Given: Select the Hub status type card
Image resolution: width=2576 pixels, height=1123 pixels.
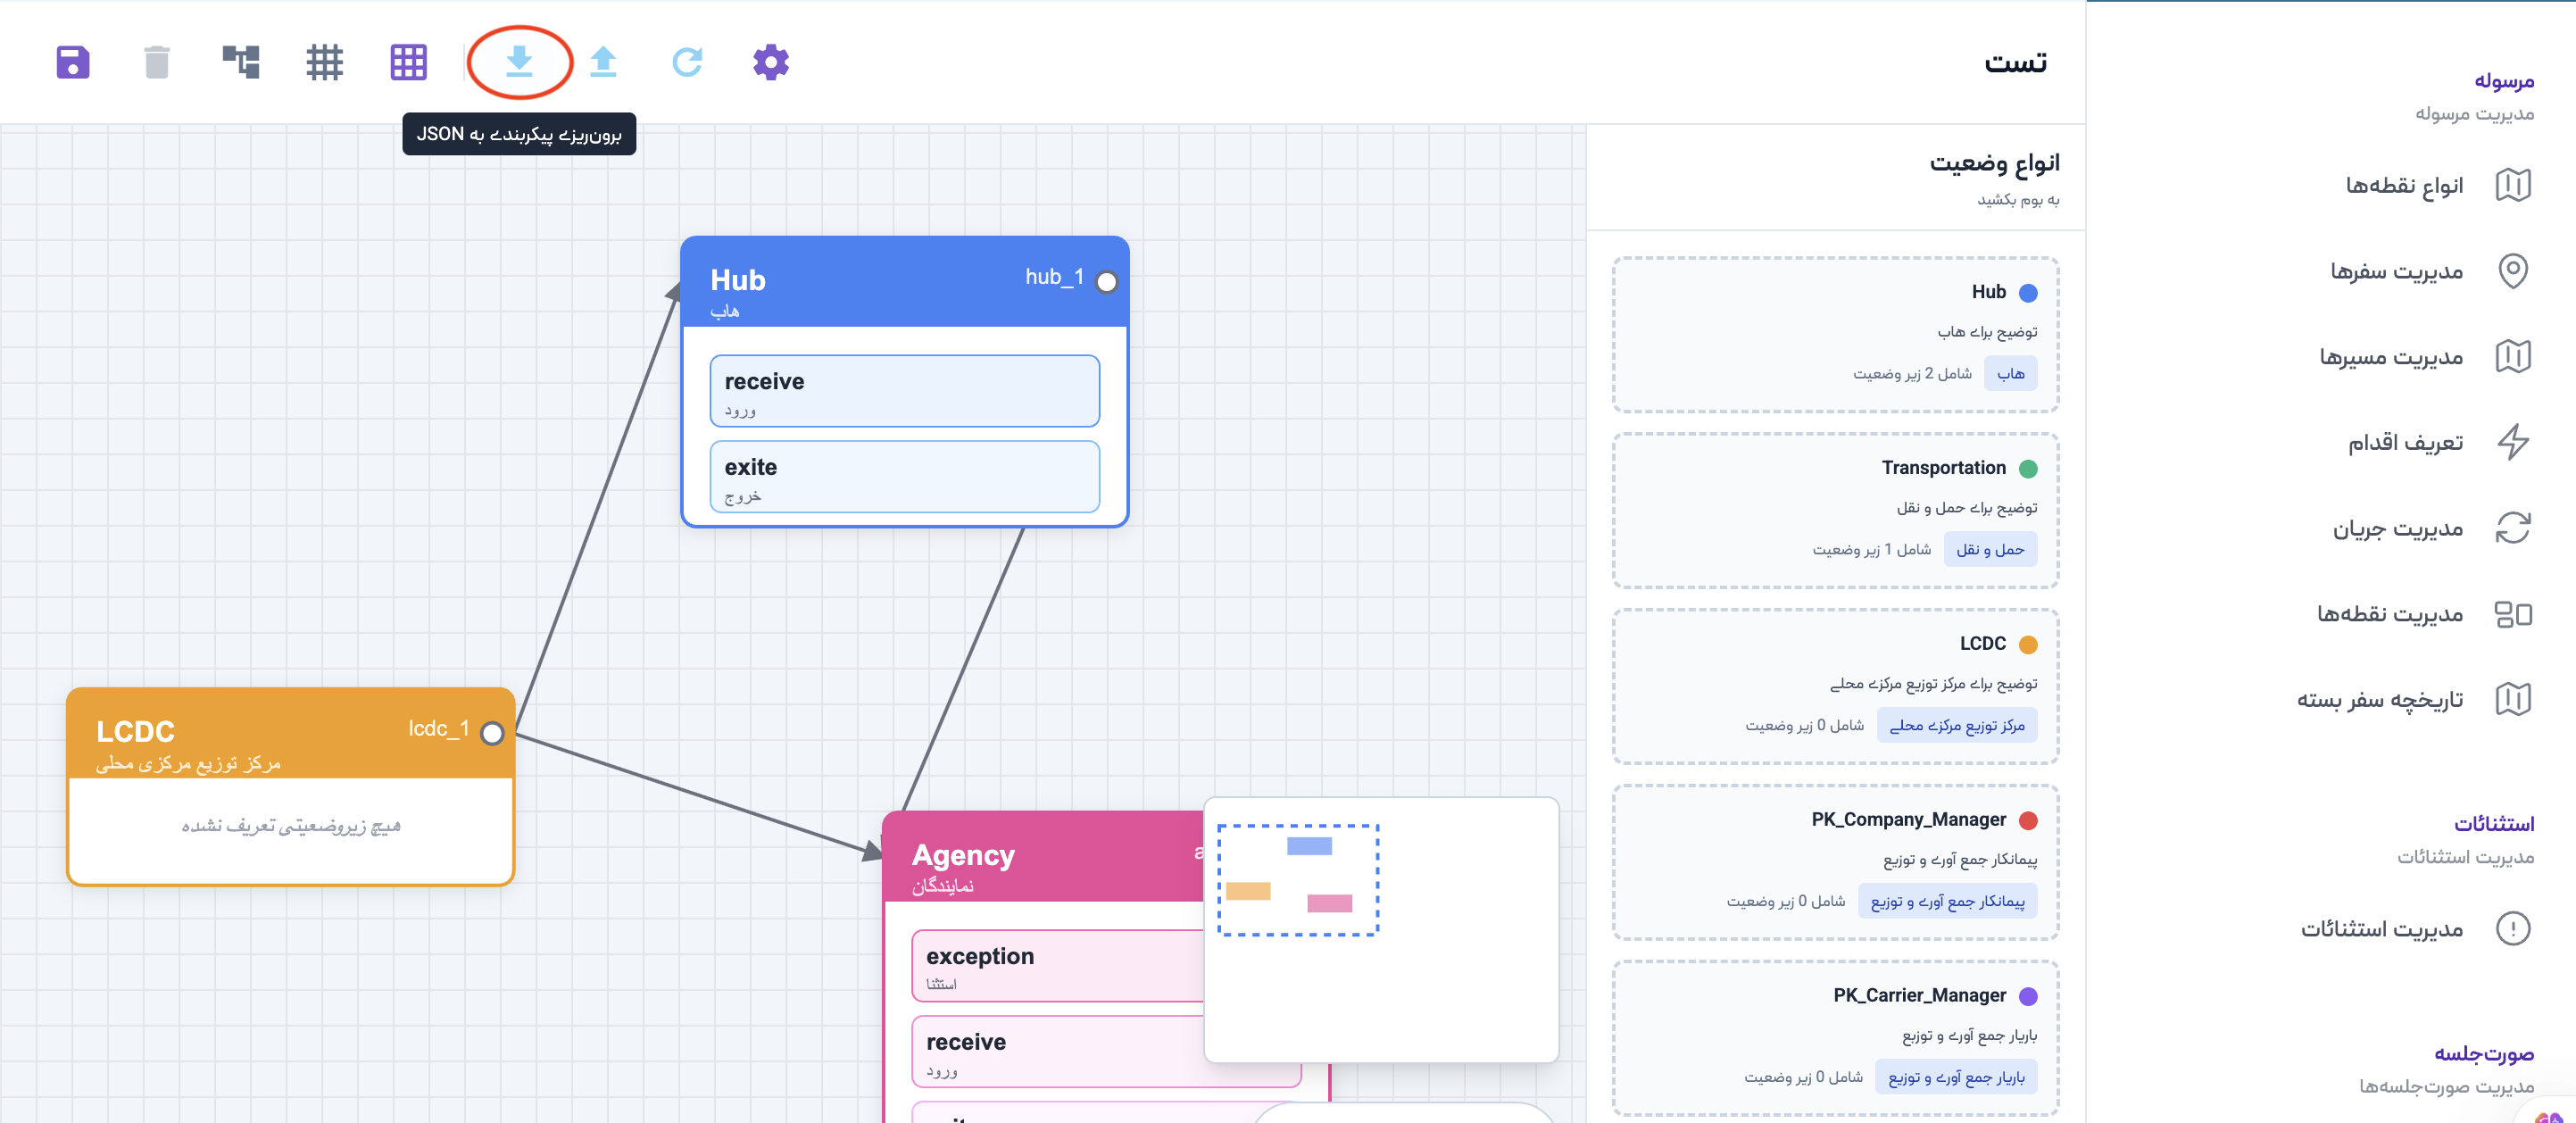Looking at the screenshot, I should coord(1835,334).
